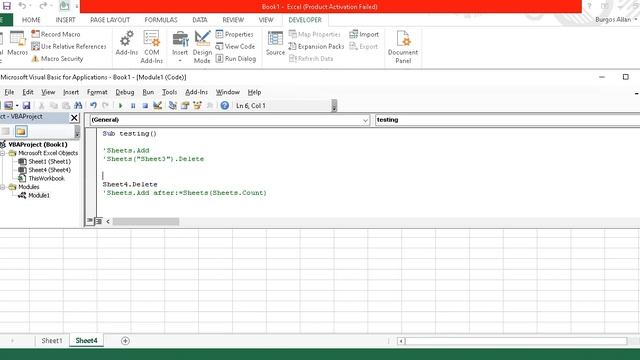Open the Debug menu
Screen dimensions: 640x360
(124, 92)
